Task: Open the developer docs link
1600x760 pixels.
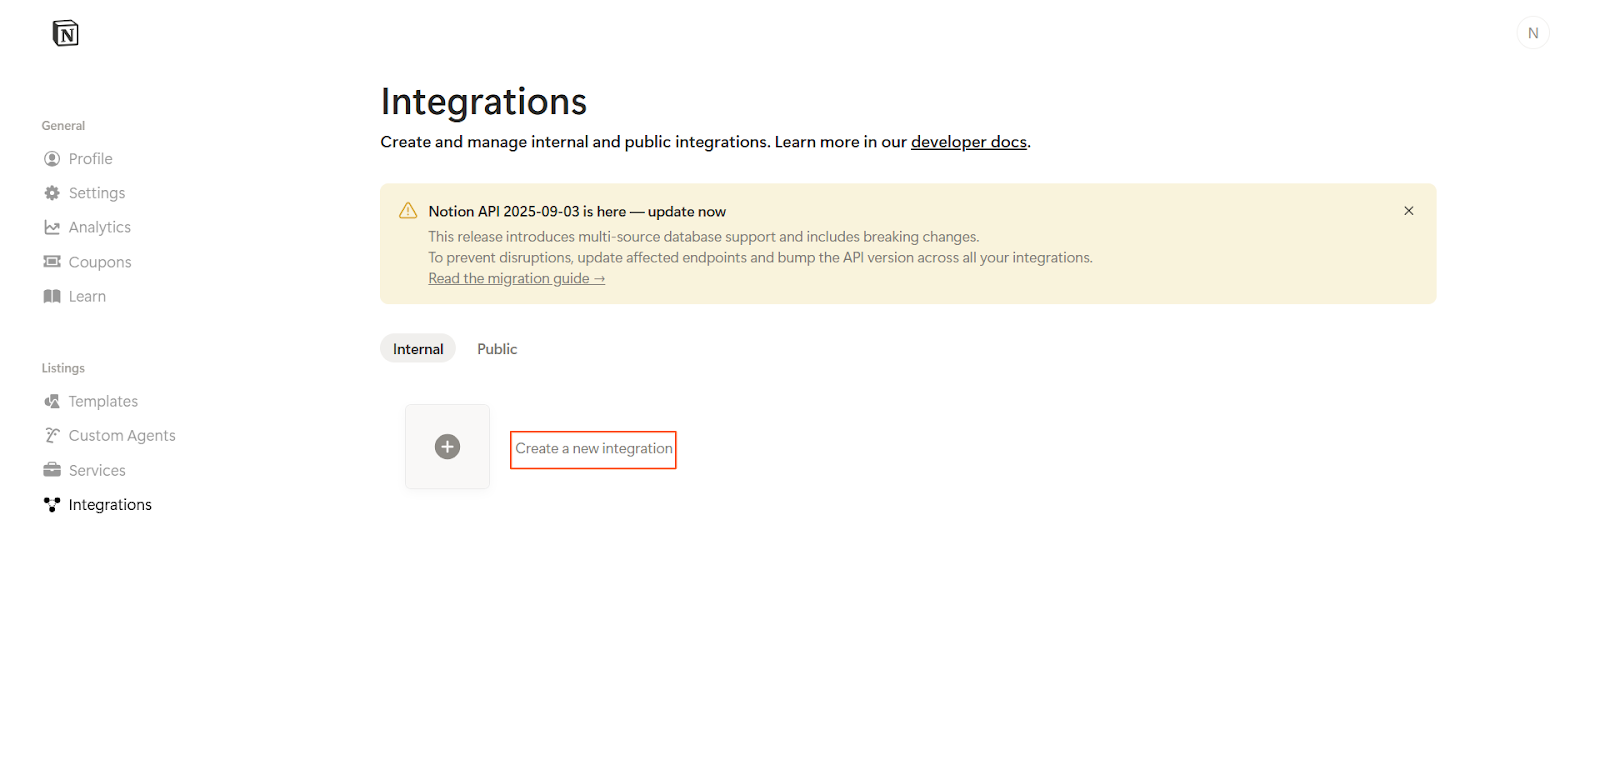Action: tap(969, 142)
